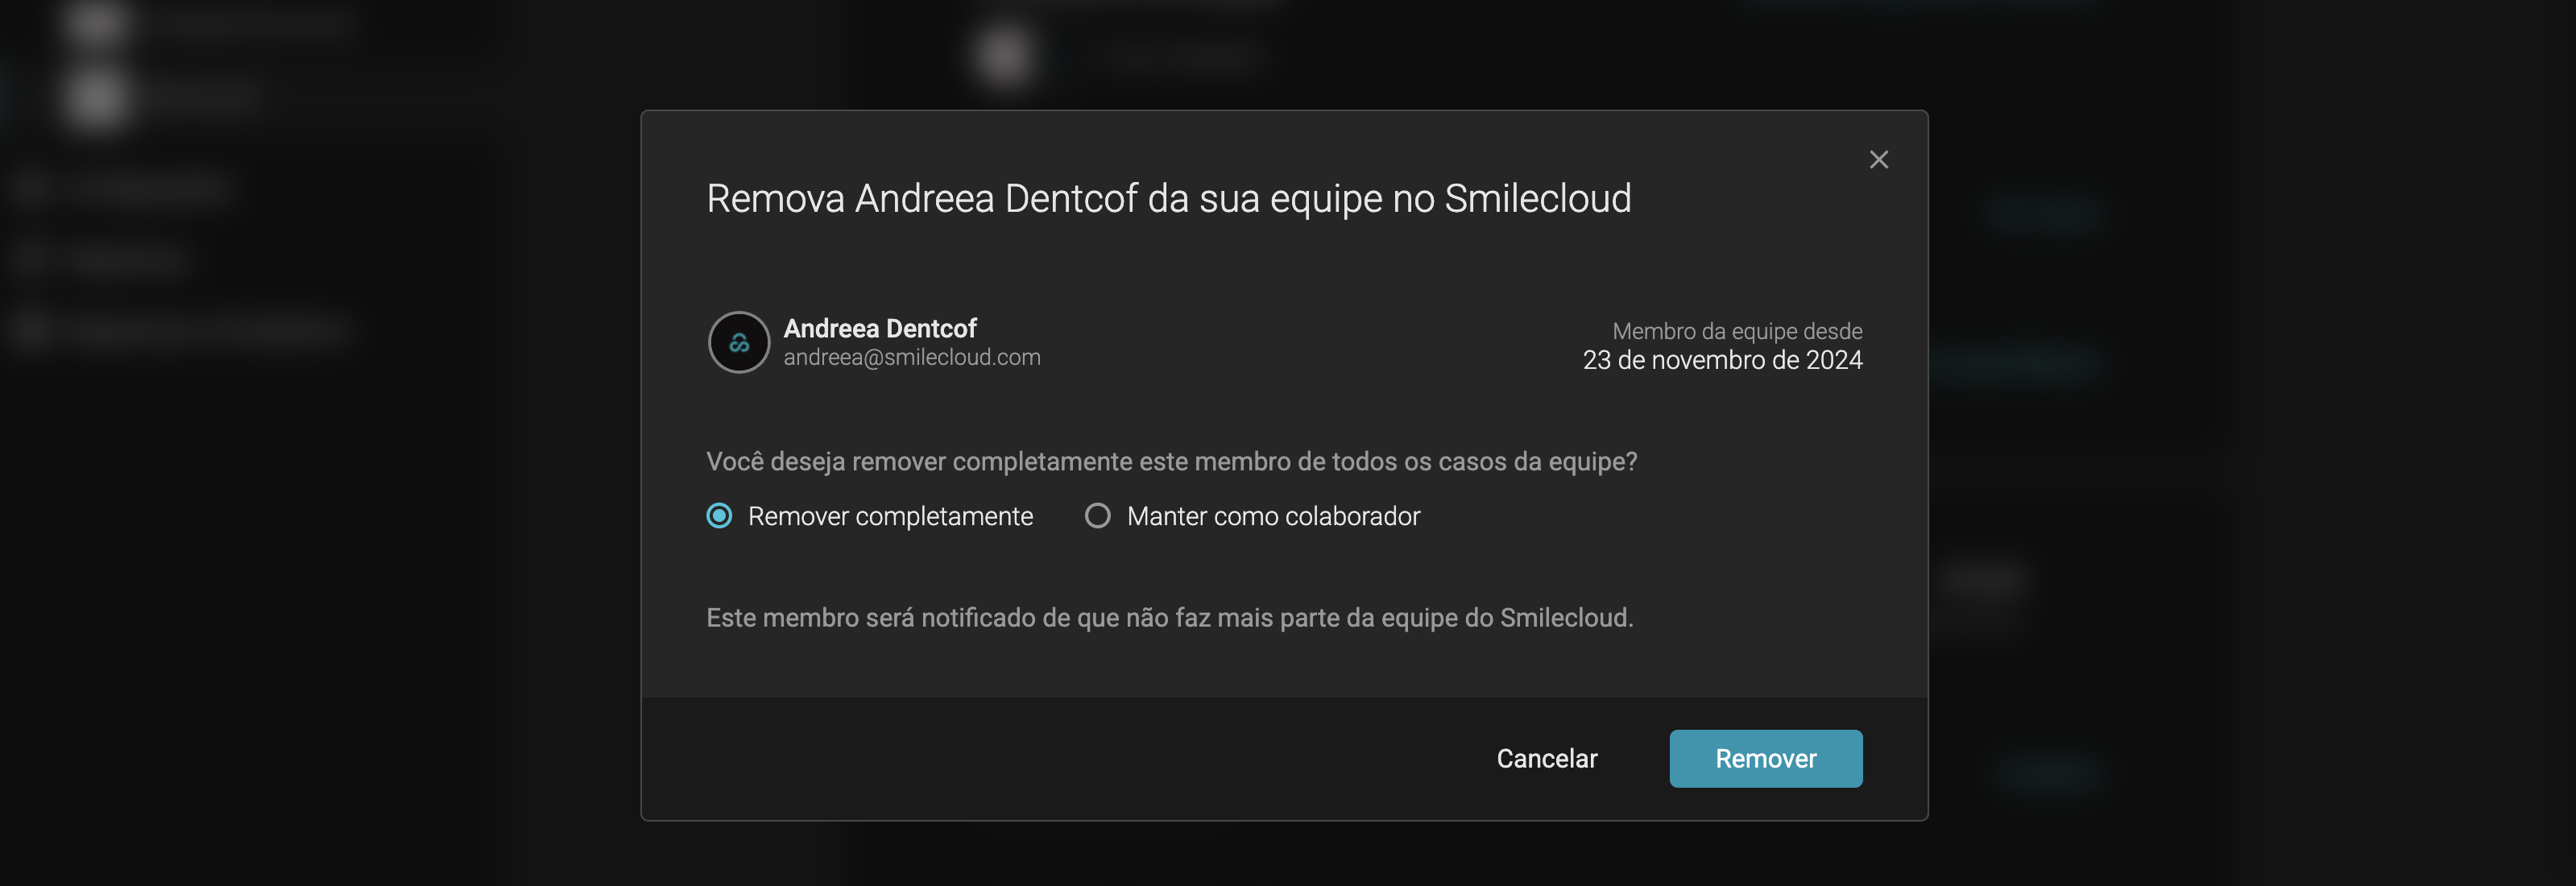
Task: Click the blurred round avatar behind dialog top
Action: pos(1004,55)
